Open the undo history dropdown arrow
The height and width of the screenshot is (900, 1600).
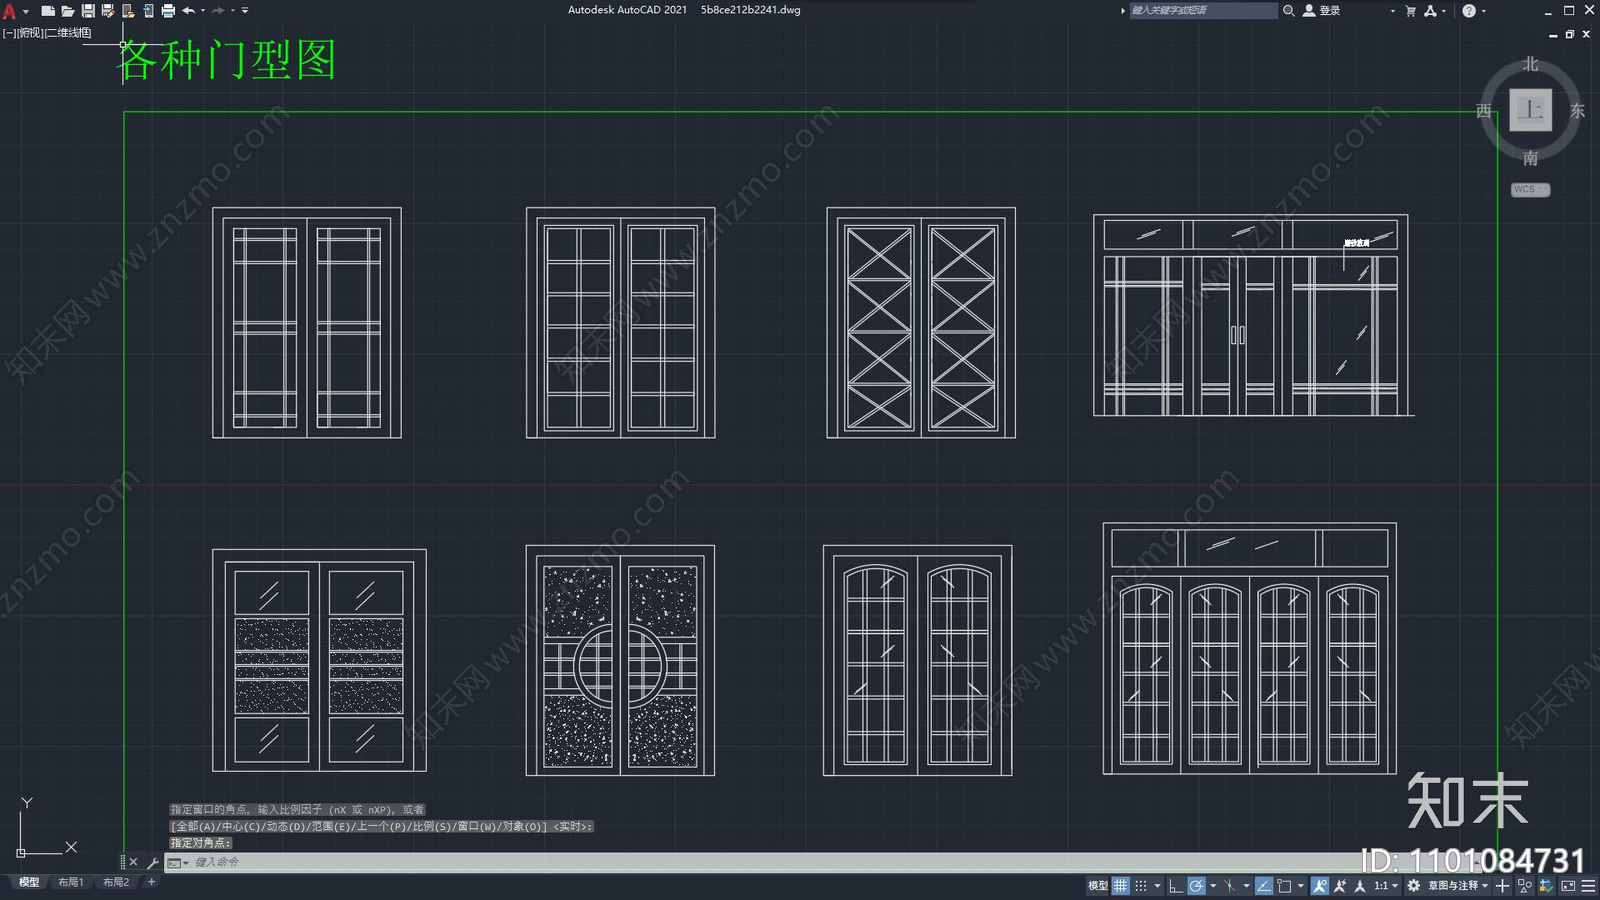(203, 11)
